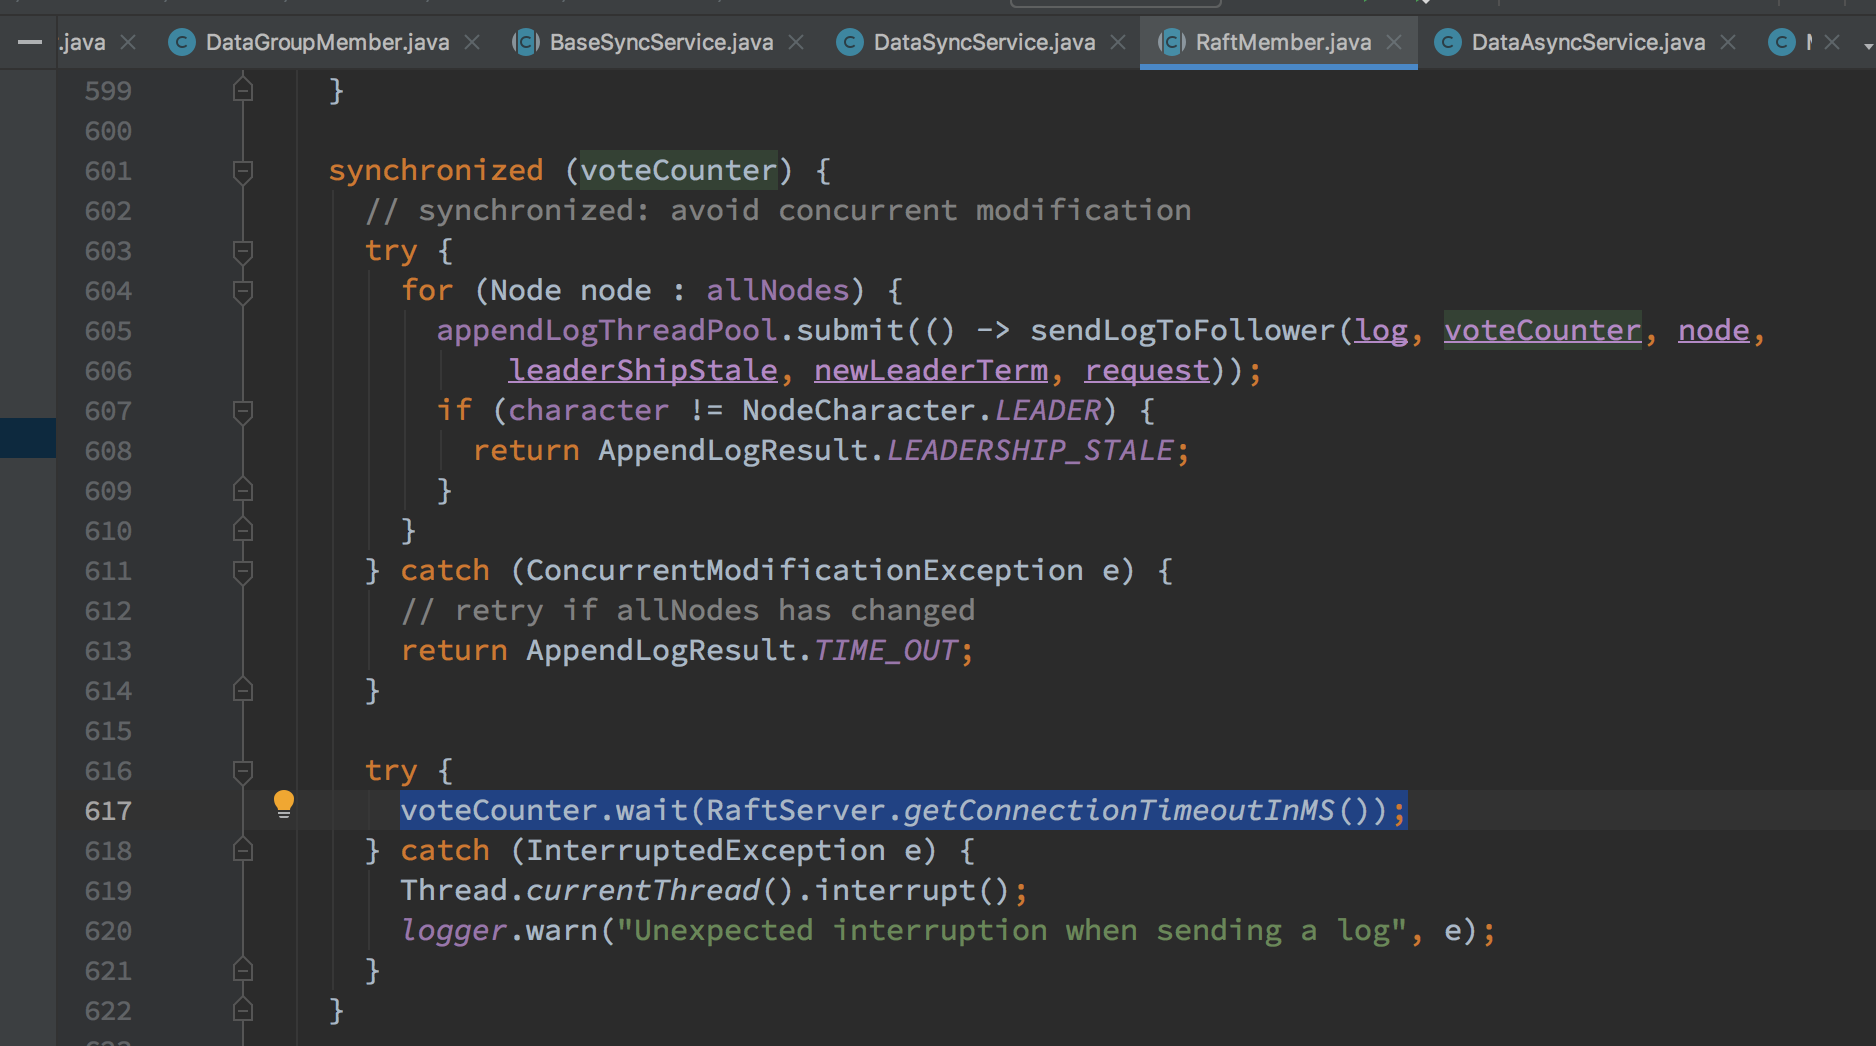Close the RaftMember.java tab
1876x1046 pixels.
[1394, 42]
